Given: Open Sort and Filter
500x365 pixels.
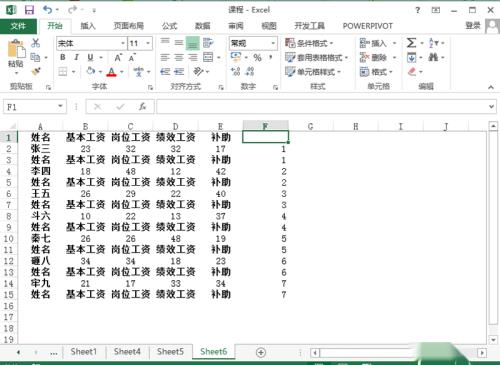Looking at the screenshot, I should (437, 43).
